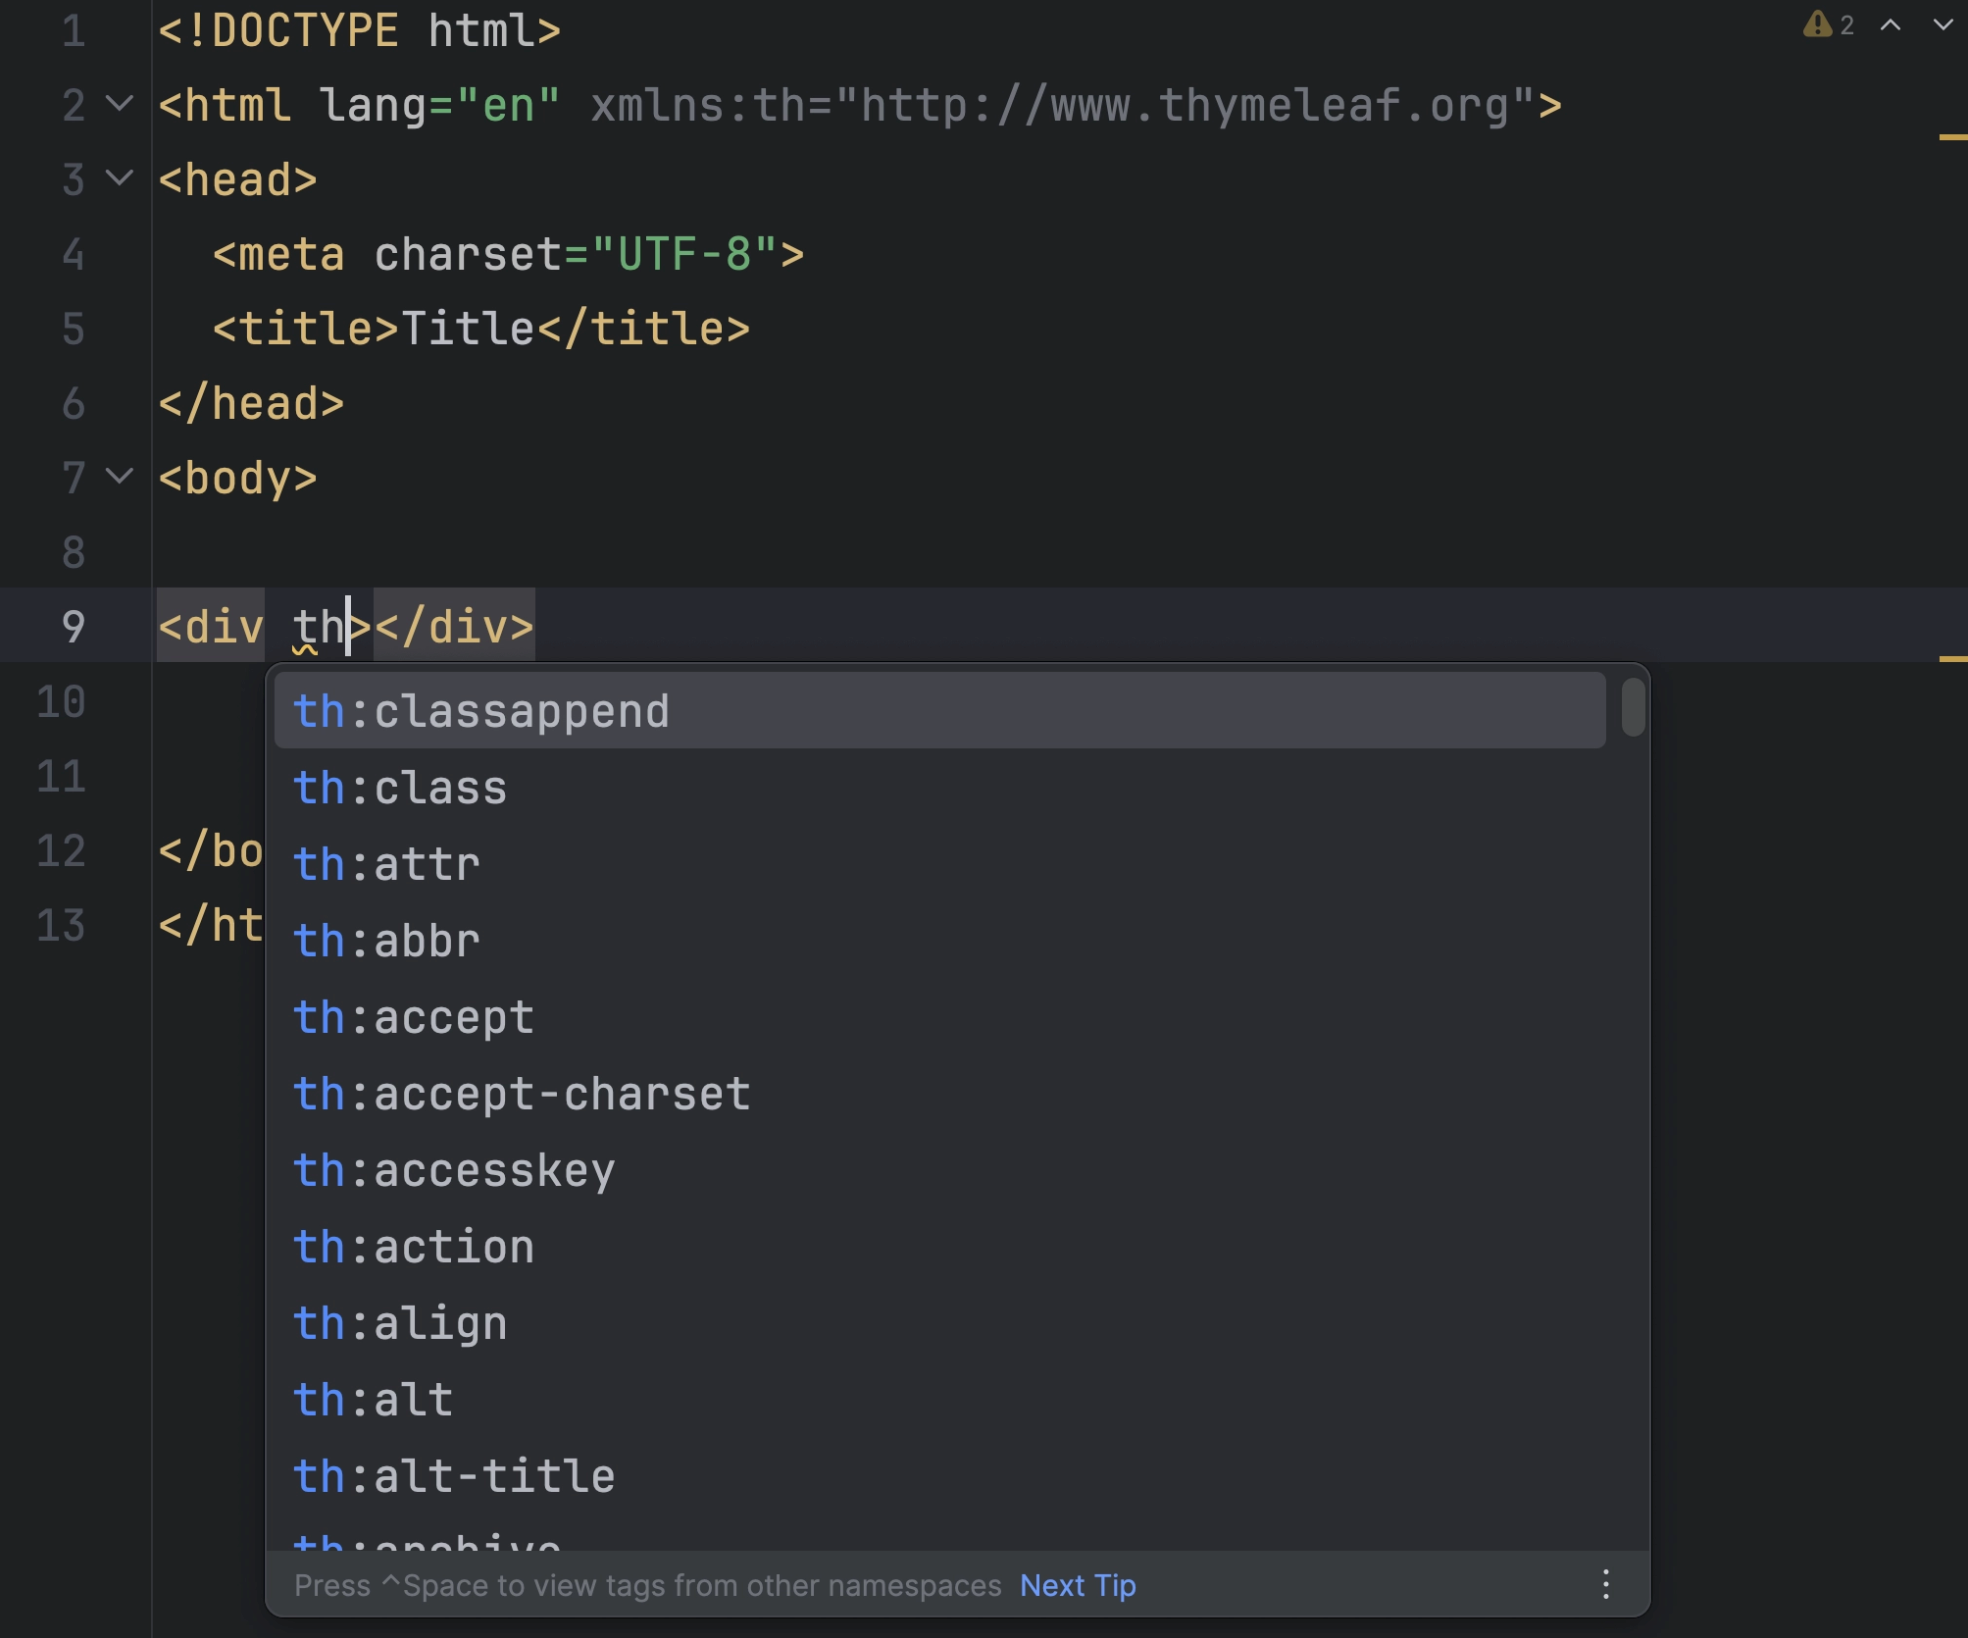Select th:action completion item
The height and width of the screenshot is (1638, 1968).
point(940,1246)
